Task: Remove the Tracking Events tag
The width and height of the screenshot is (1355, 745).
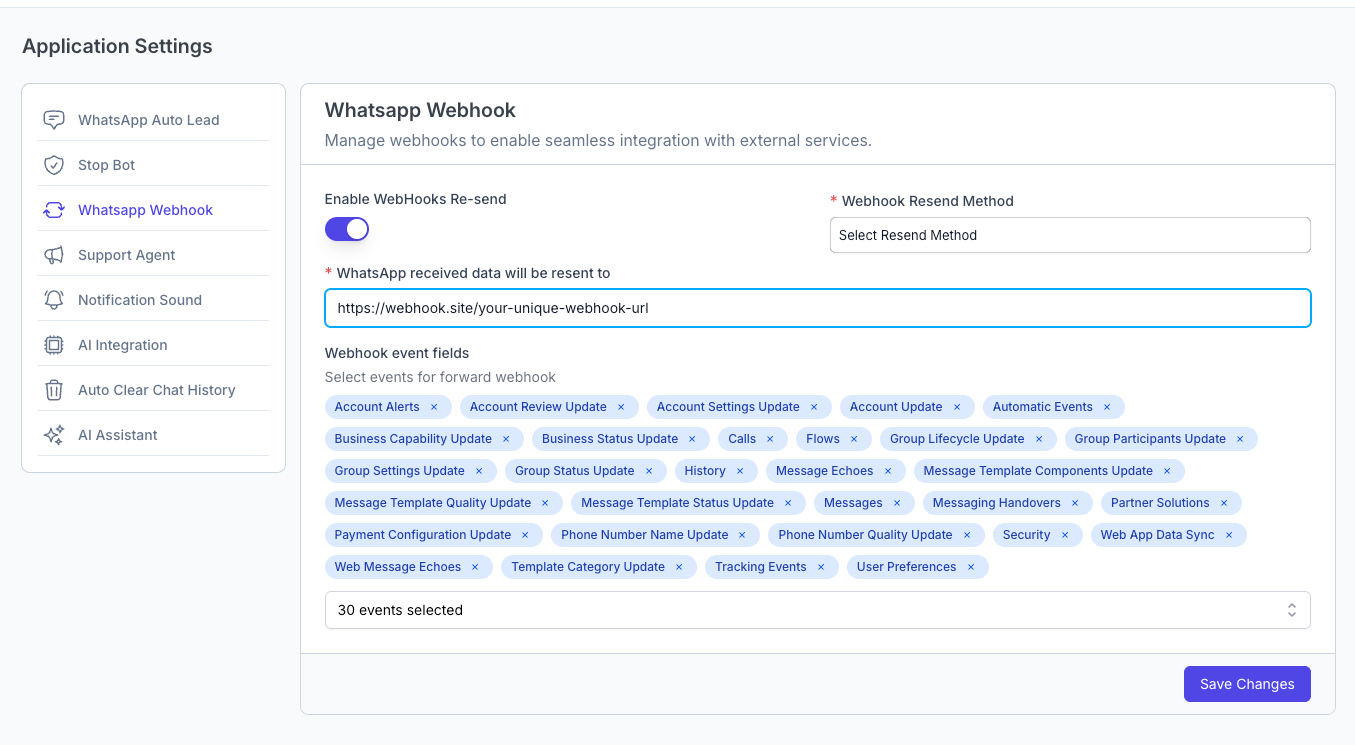Action: [x=821, y=567]
